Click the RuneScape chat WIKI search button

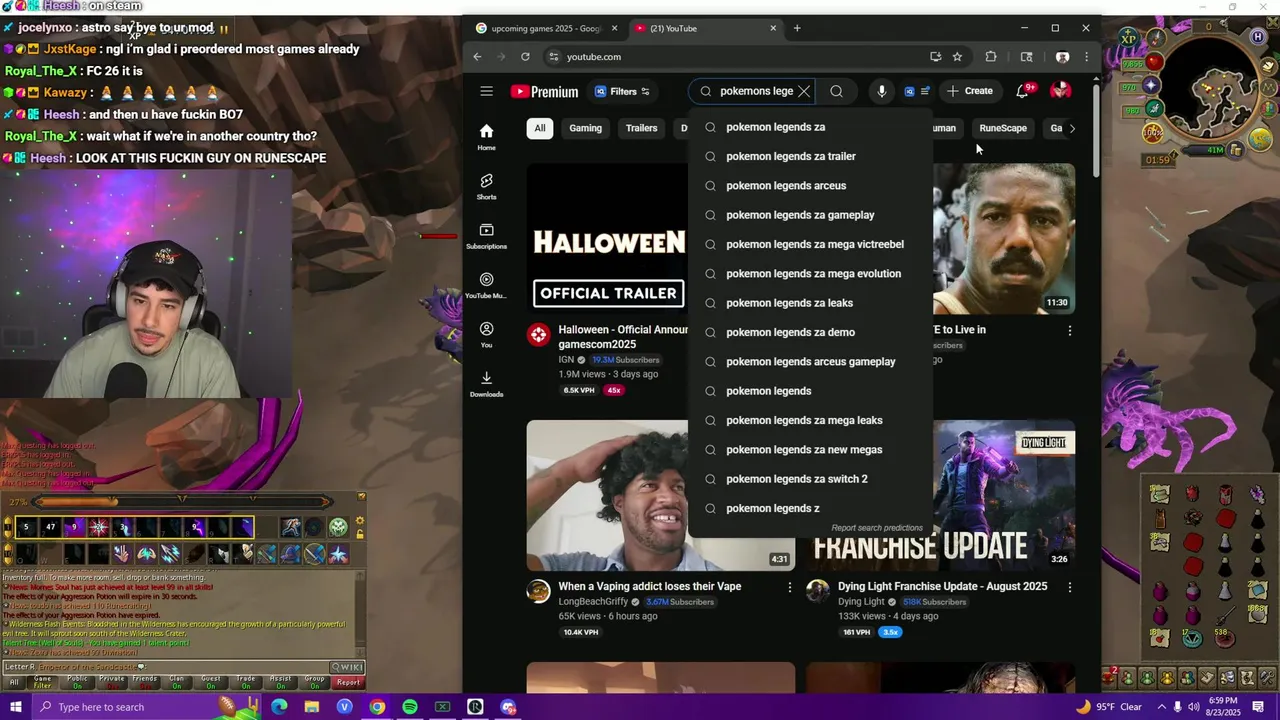346,667
